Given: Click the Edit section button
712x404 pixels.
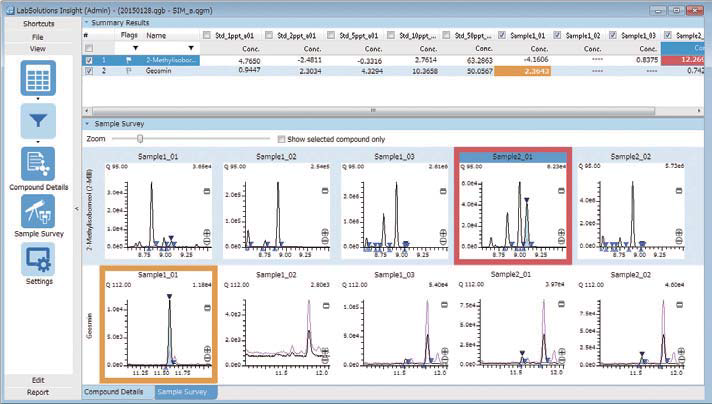Looking at the screenshot, I should [x=37, y=380].
